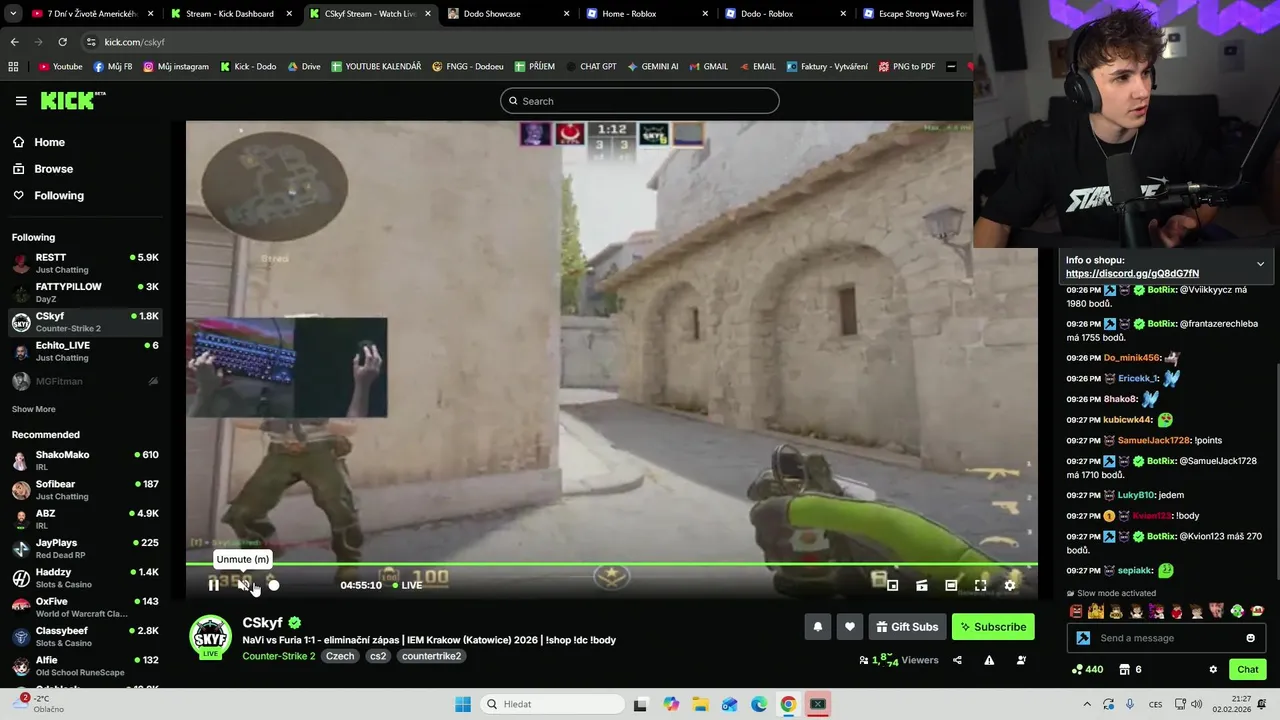
Task: Report the stream with the warning triangle
Action: click(x=989, y=660)
